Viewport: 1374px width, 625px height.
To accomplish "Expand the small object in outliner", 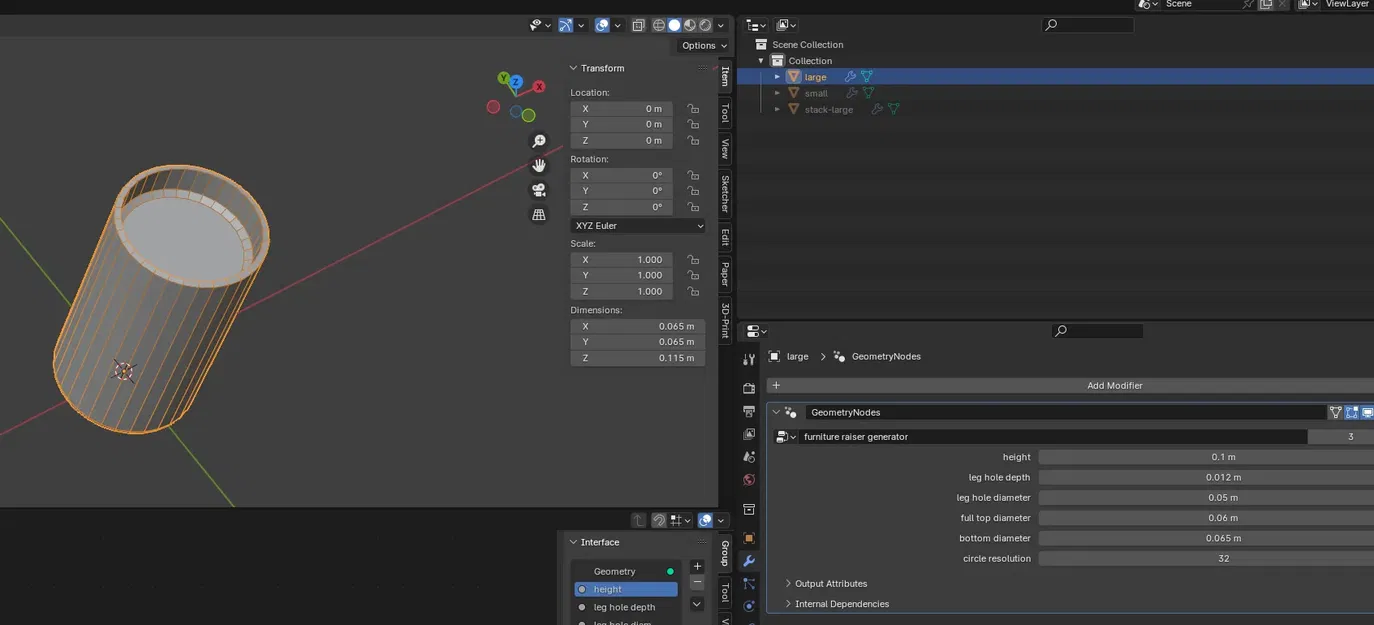I will click(x=777, y=93).
